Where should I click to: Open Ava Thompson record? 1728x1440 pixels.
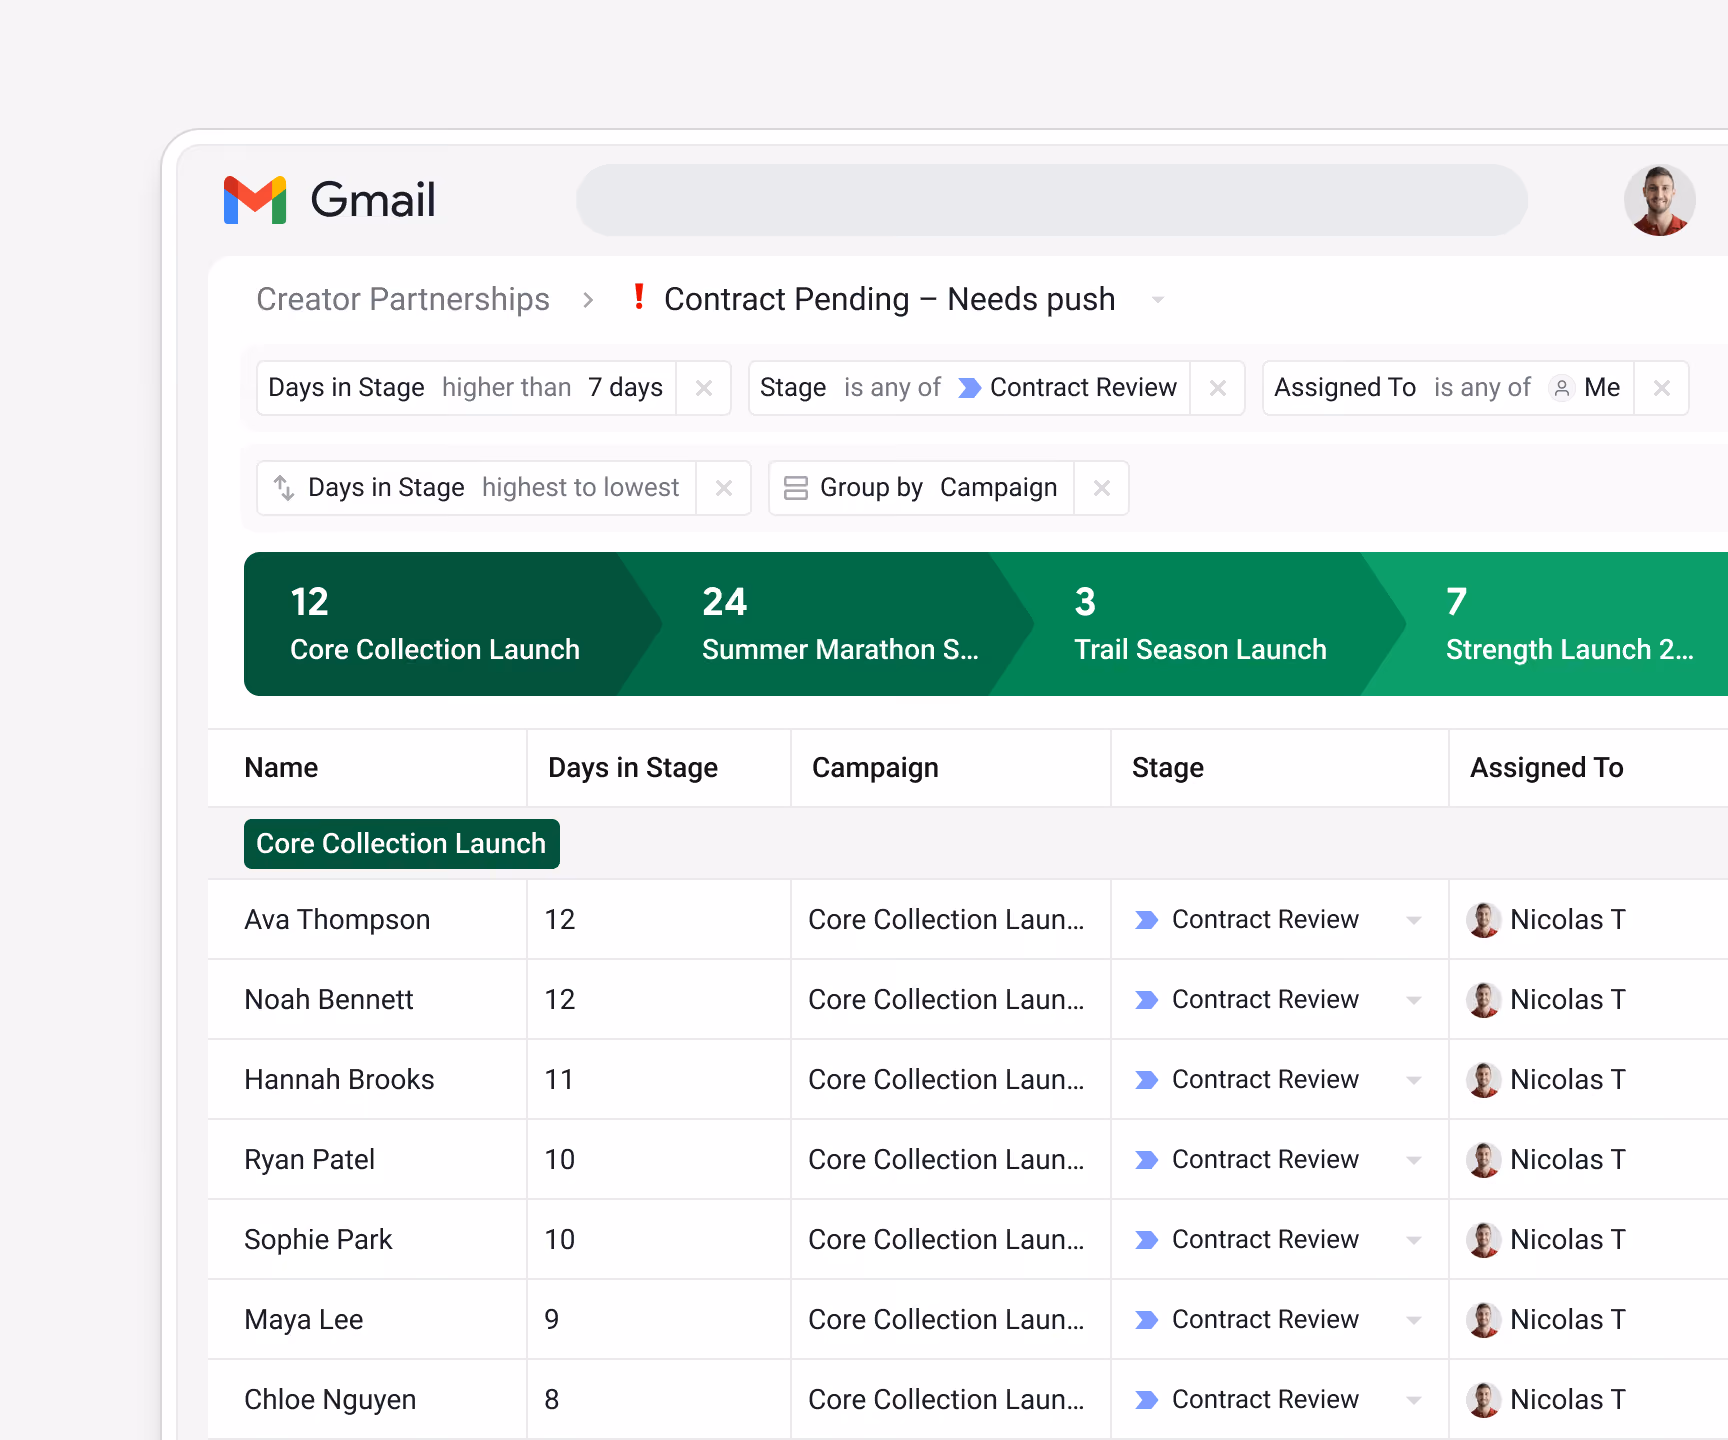(x=337, y=920)
